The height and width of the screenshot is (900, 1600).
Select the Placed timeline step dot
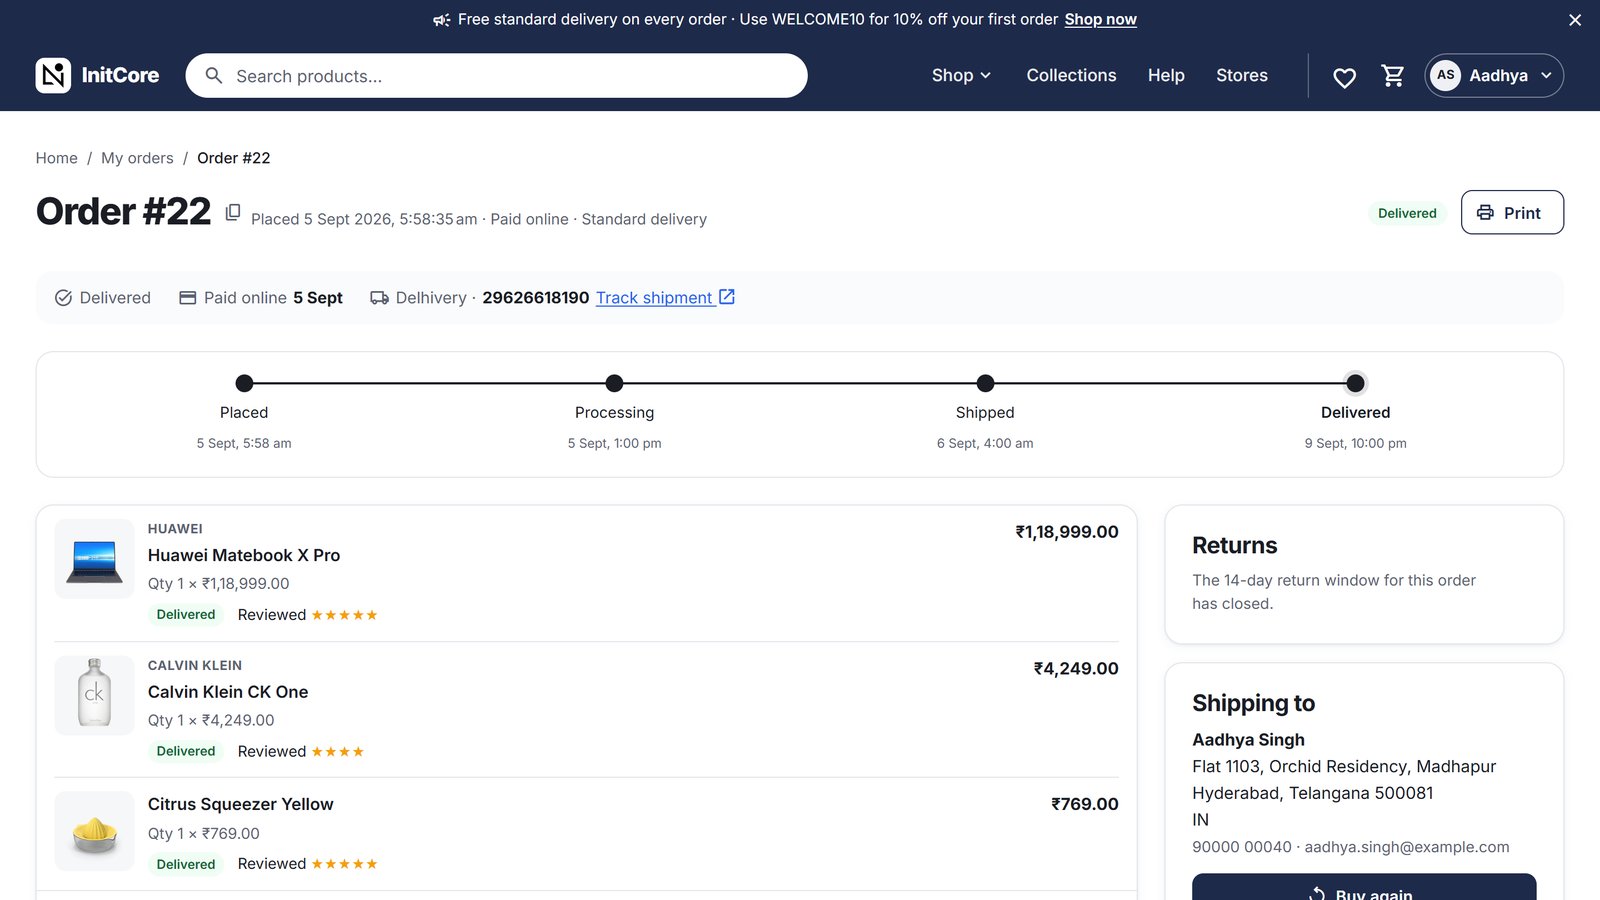(244, 383)
